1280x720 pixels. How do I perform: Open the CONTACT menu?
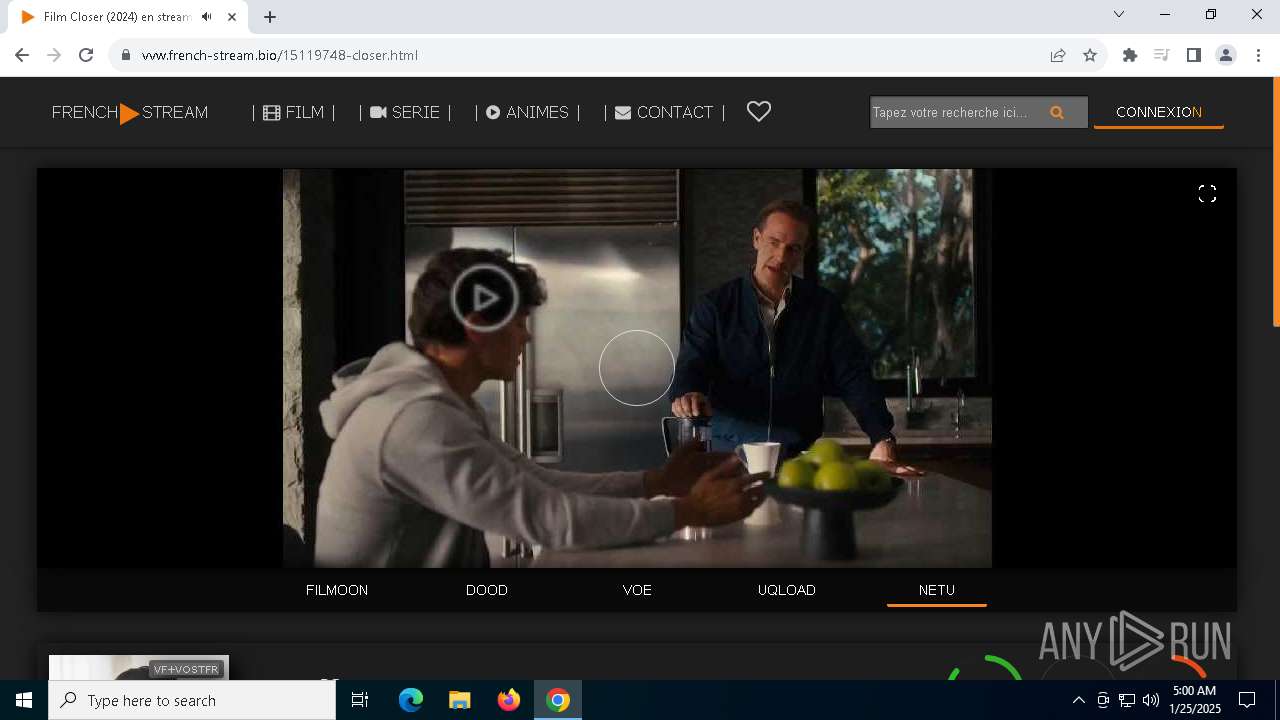[x=664, y=112]
